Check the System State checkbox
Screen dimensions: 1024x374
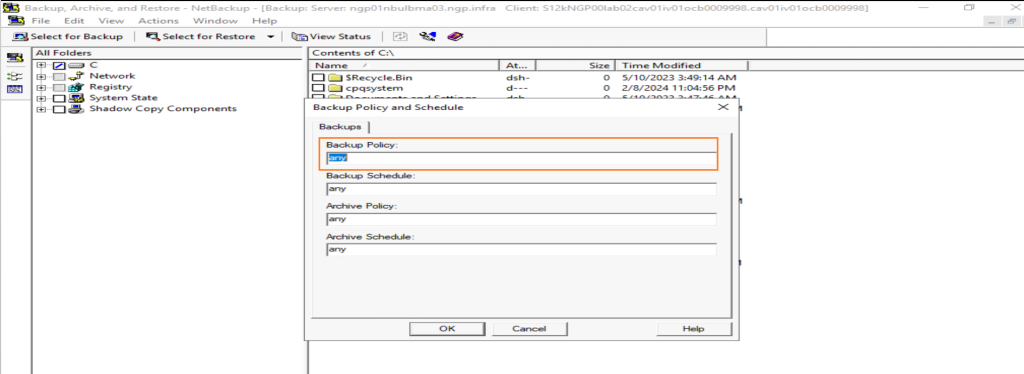pyautogui.click(x=59, y=99)
